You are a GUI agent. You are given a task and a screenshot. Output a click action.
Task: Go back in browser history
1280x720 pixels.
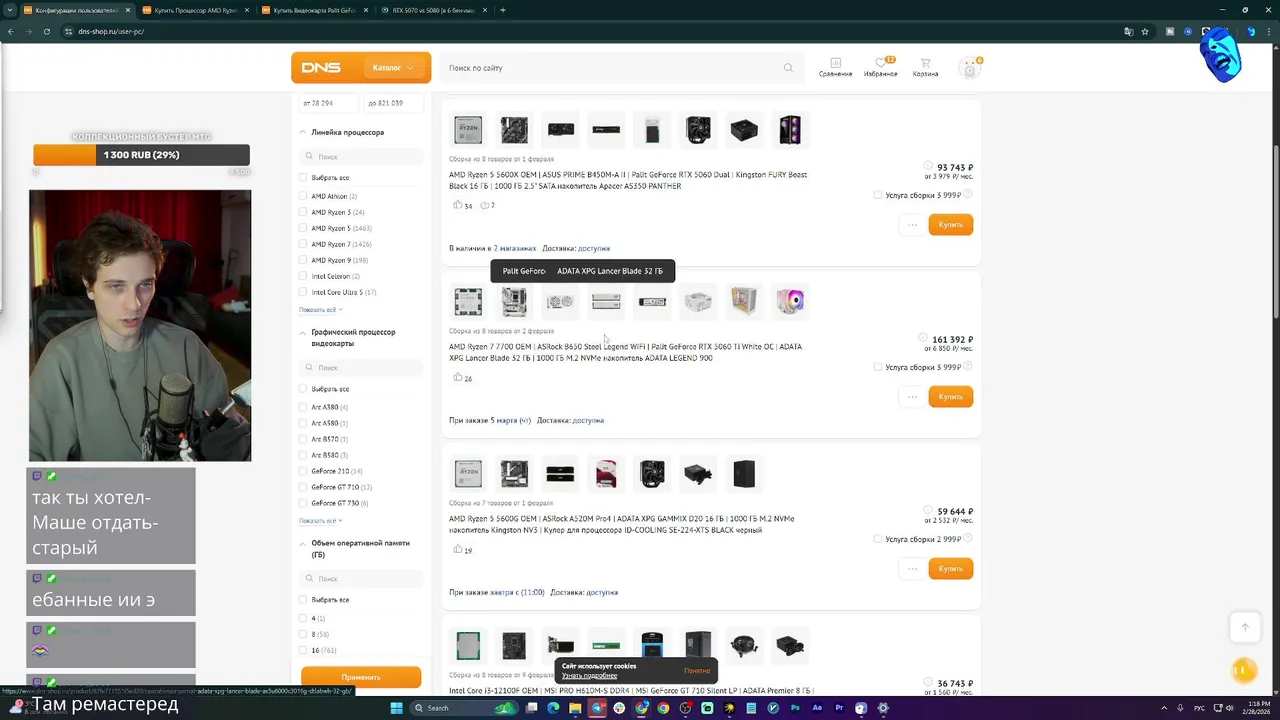coord(10,31)
